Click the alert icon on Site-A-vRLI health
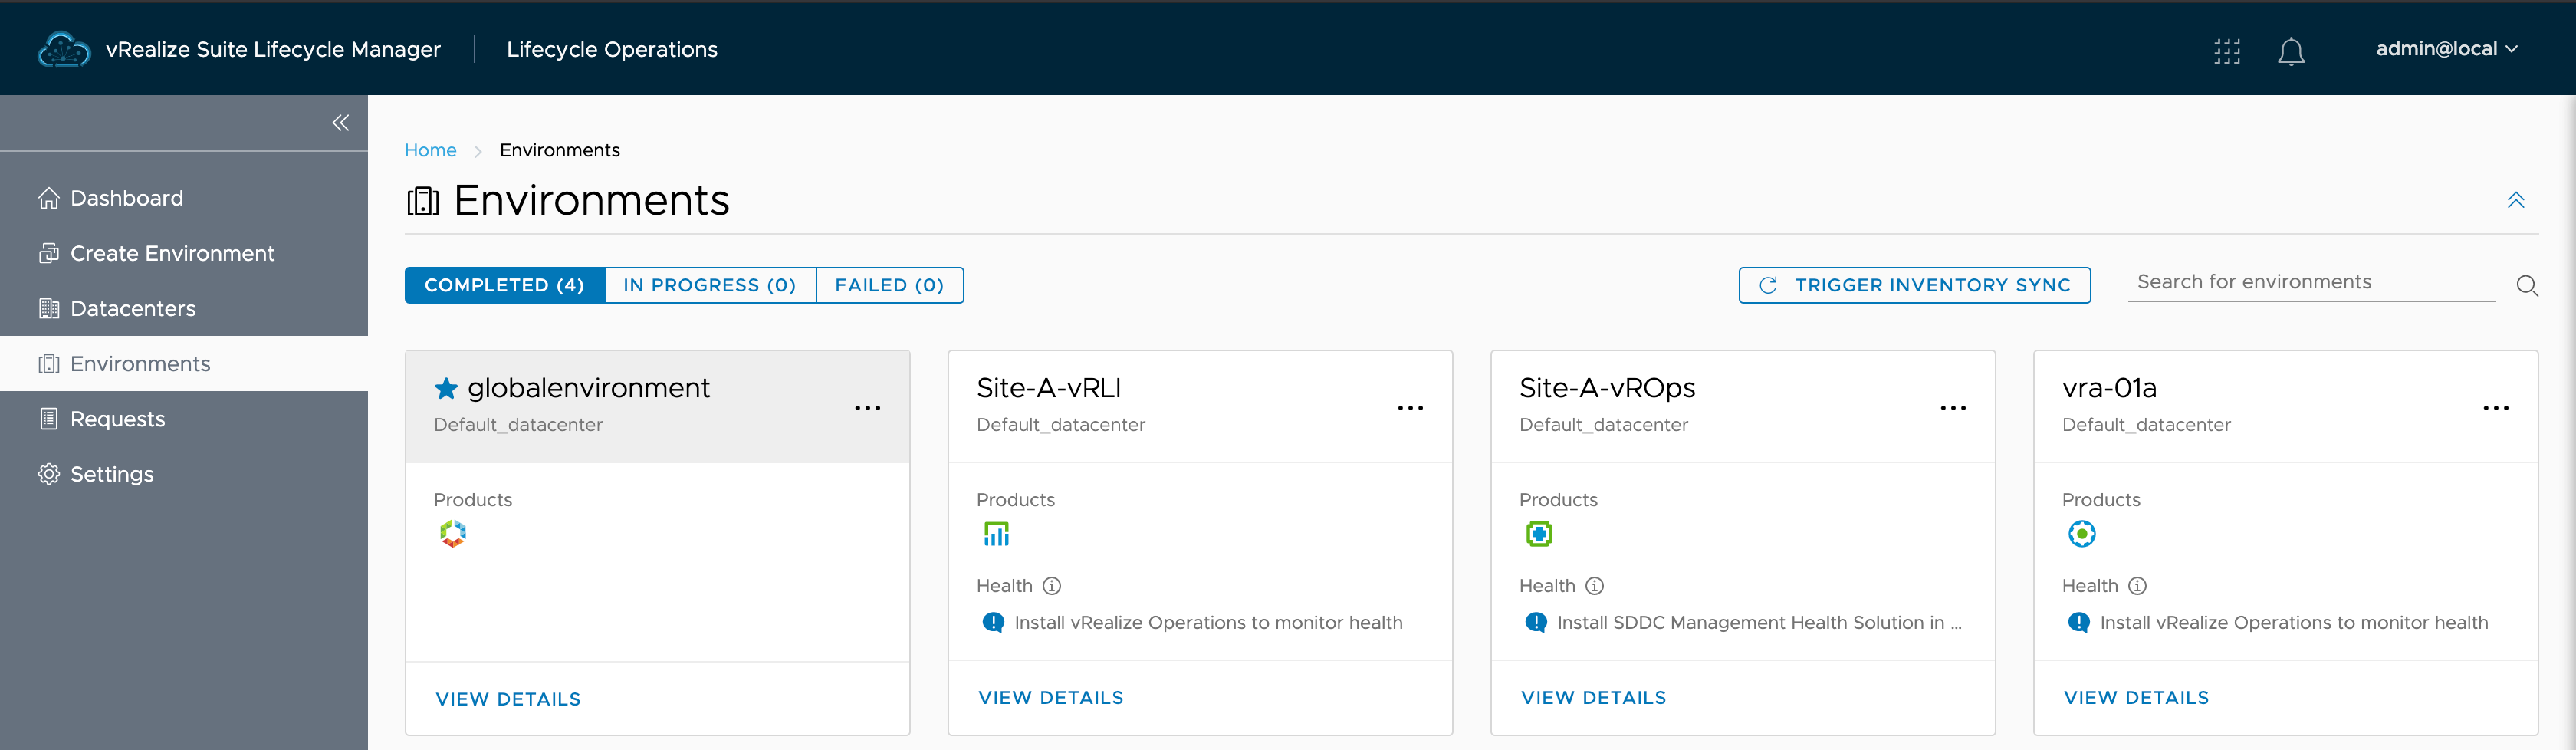The height and width of the screenshot is (750, 2576). point(993,623)
